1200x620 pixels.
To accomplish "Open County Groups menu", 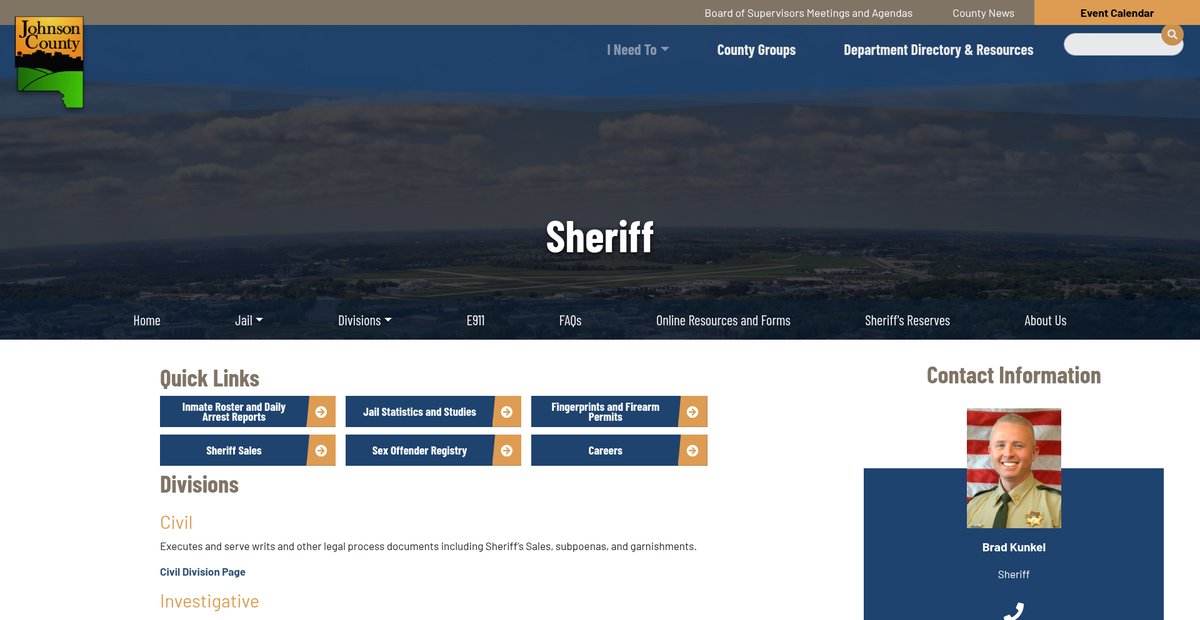I will click(756, 50).
